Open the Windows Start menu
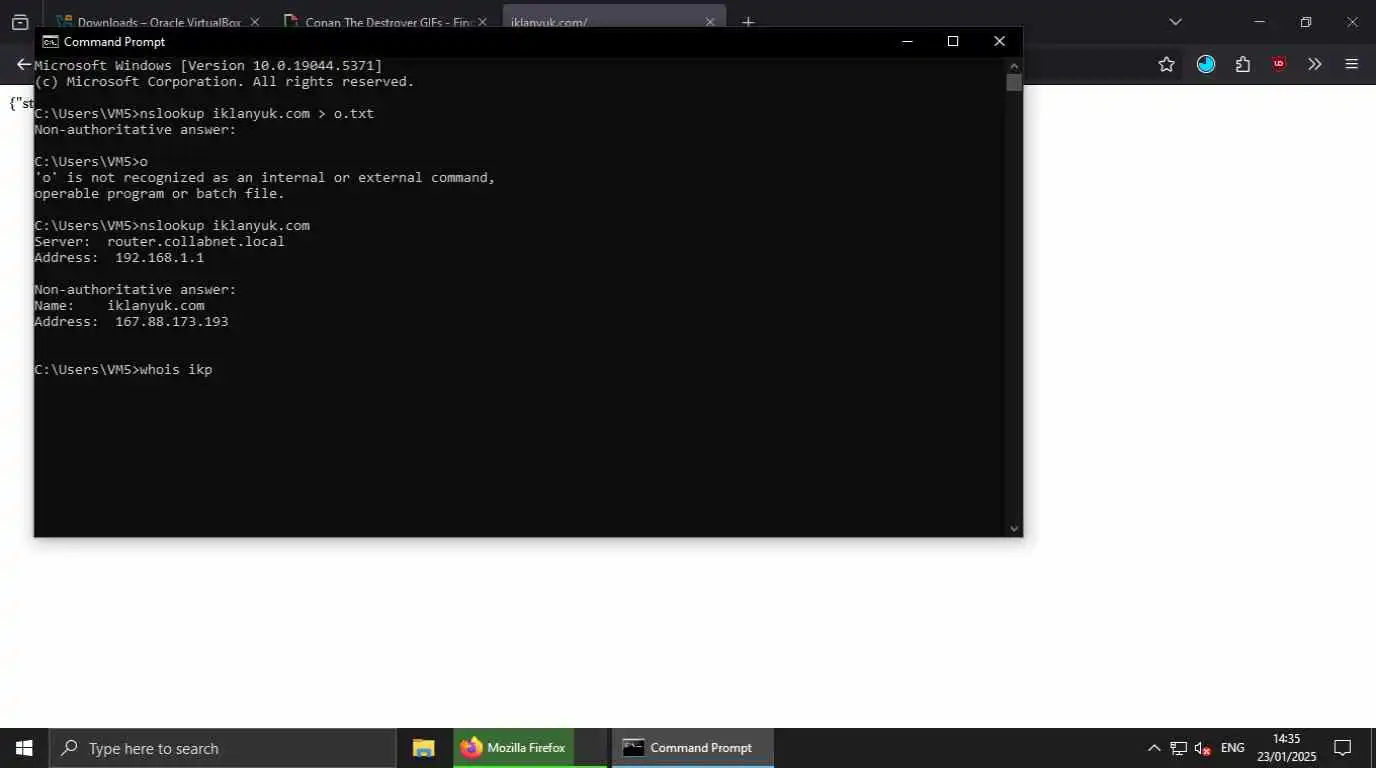1376x768 pixels. (24, 748)
